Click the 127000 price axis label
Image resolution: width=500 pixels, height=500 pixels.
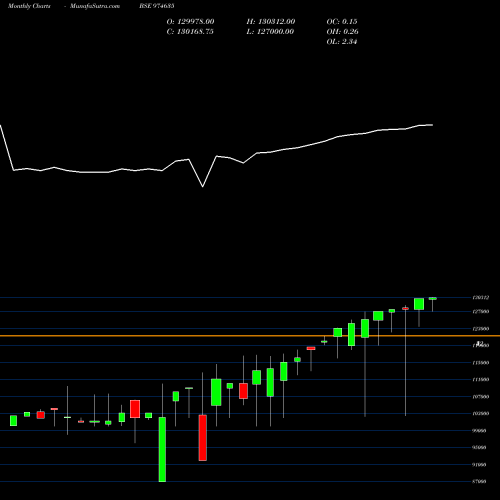pyautogui.click(x=481, y=311)
